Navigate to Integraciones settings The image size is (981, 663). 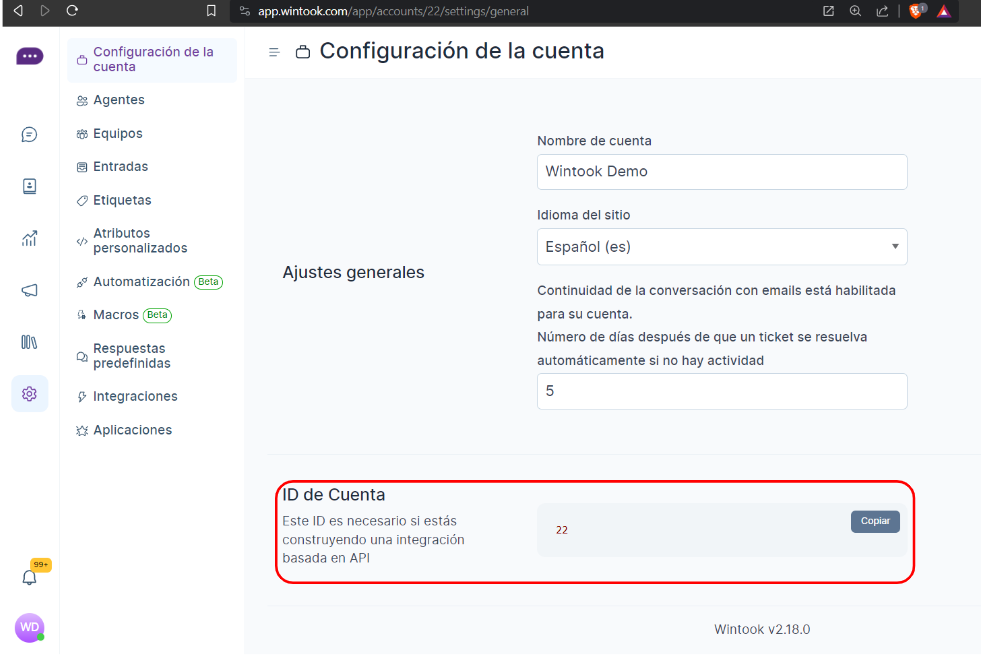tap(135, 397)
